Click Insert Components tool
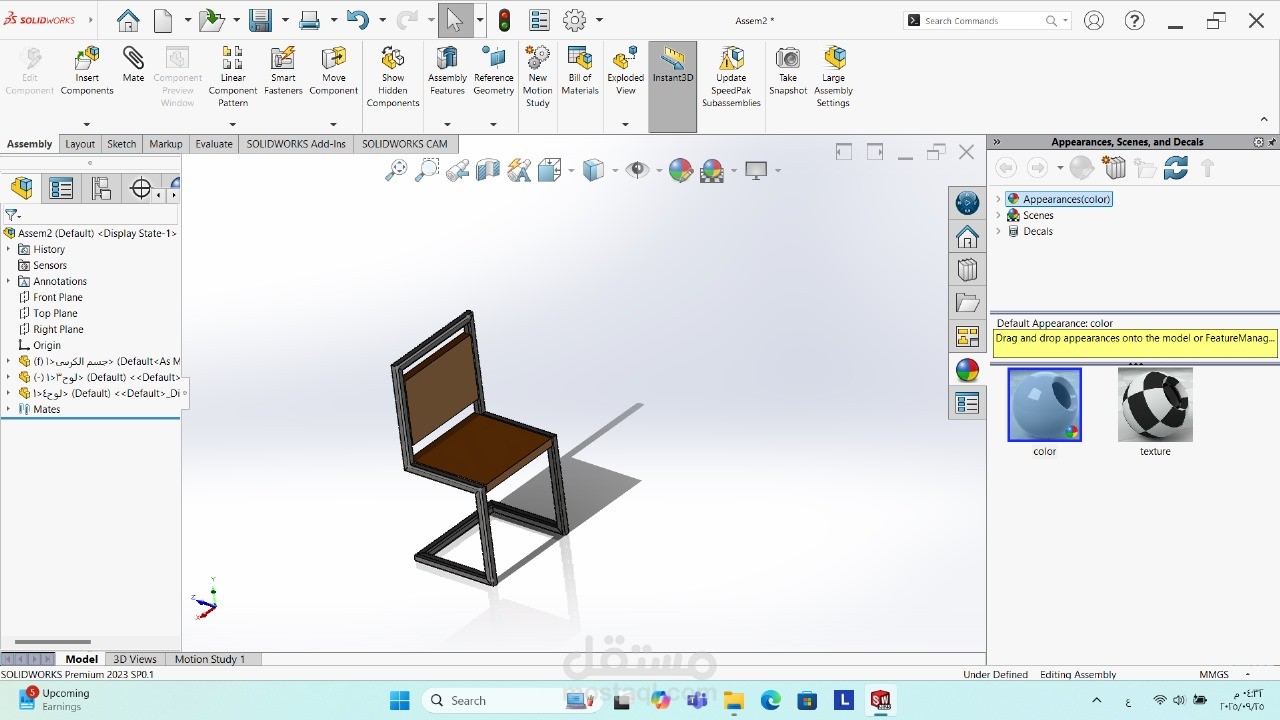 click(87, 71)
